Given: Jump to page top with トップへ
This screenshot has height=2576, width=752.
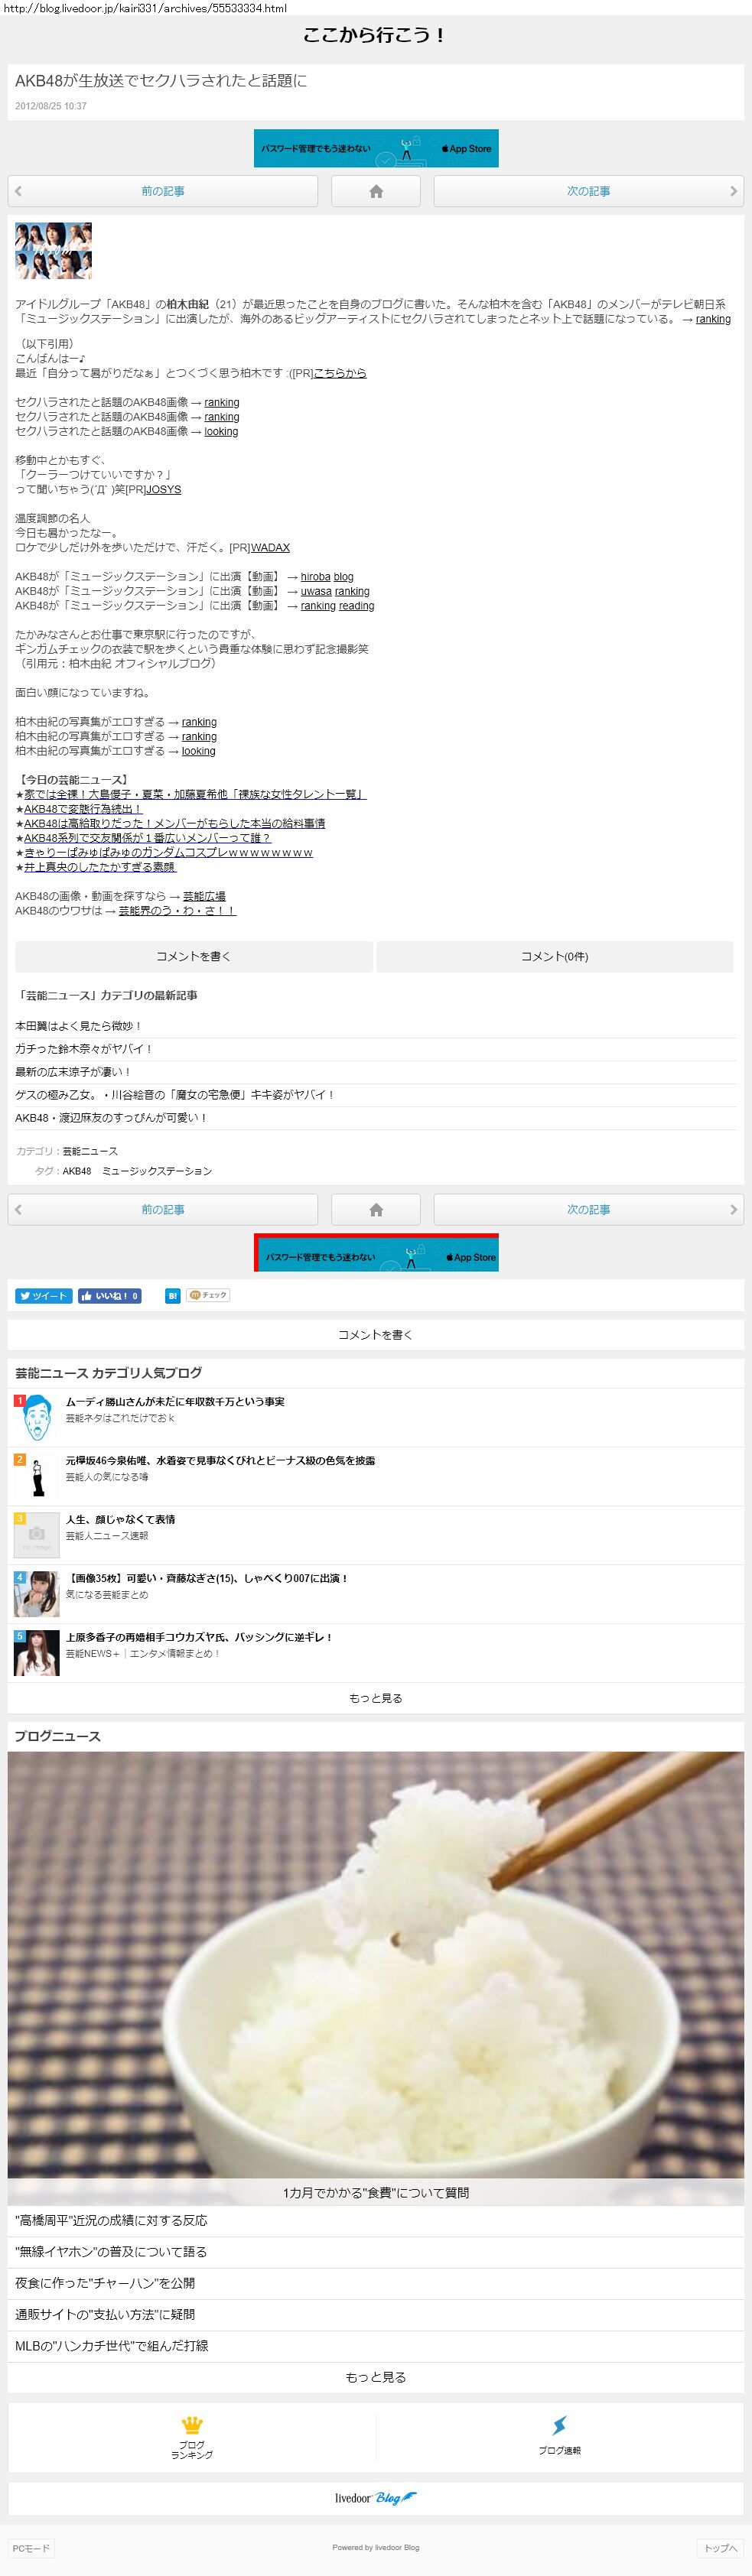Looking at the screenshot, I should (x=720, y=2547).
